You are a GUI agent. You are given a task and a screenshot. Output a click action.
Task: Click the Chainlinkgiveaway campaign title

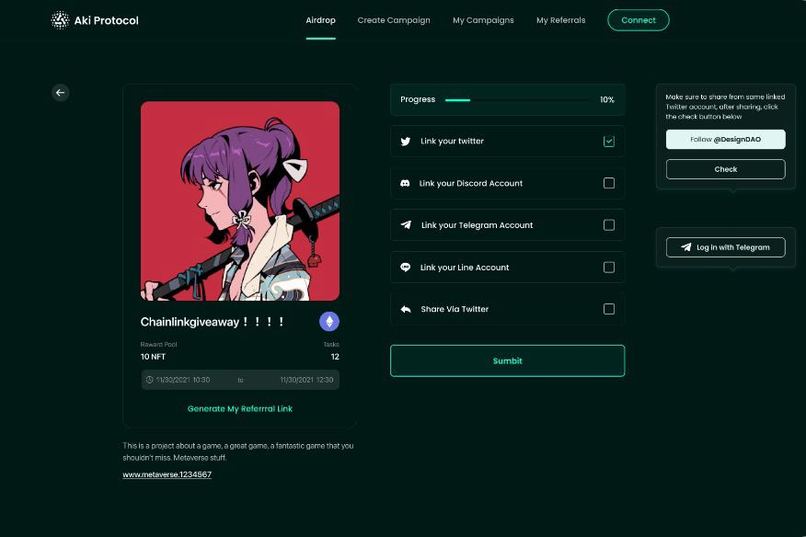[x=212, y=322]
